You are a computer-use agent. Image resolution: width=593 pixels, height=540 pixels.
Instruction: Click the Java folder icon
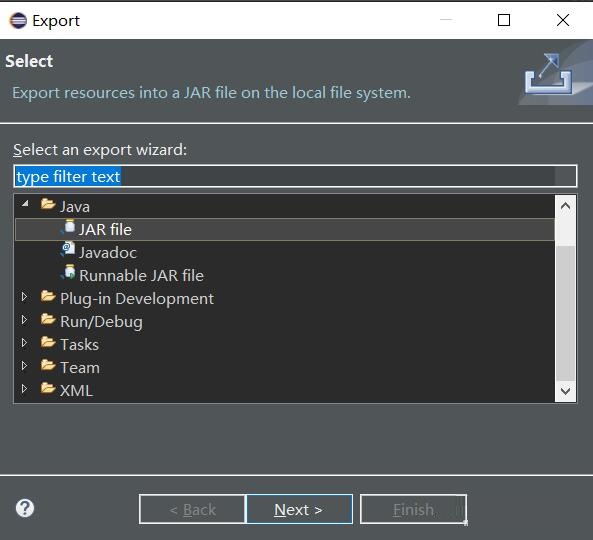[48, 204]
